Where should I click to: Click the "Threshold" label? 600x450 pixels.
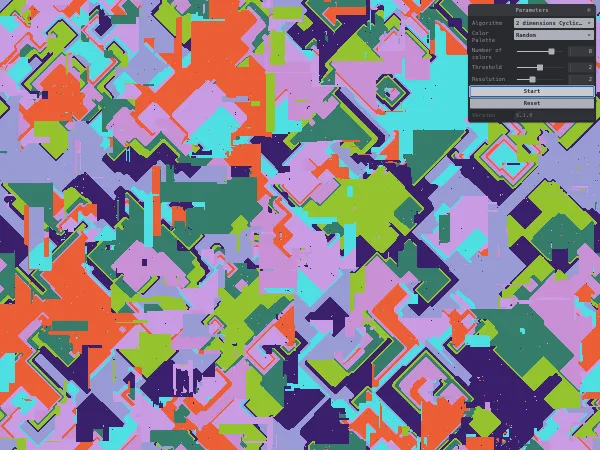click(x=486, y=67)
